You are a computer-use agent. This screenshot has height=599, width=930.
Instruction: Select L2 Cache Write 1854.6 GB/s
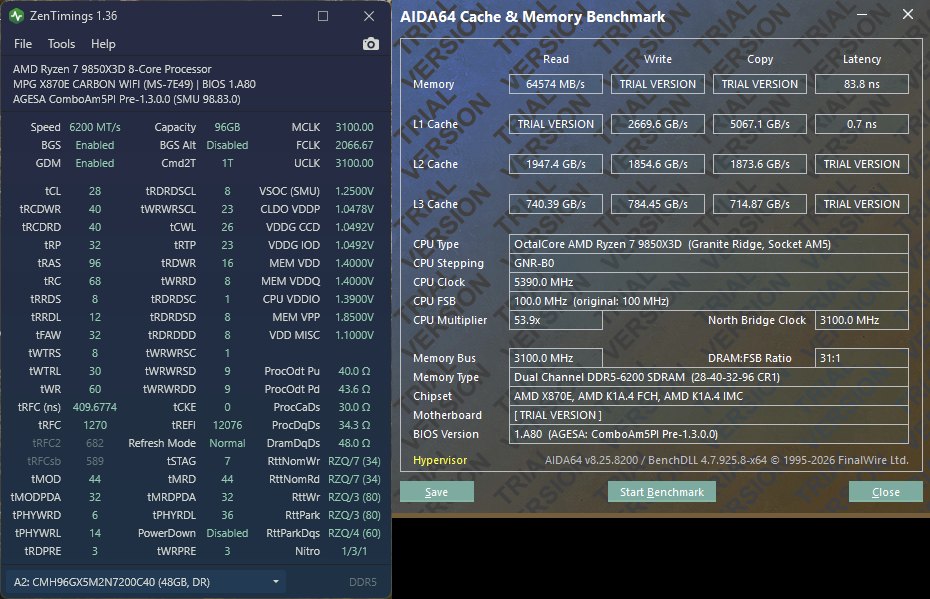point(658,164)
